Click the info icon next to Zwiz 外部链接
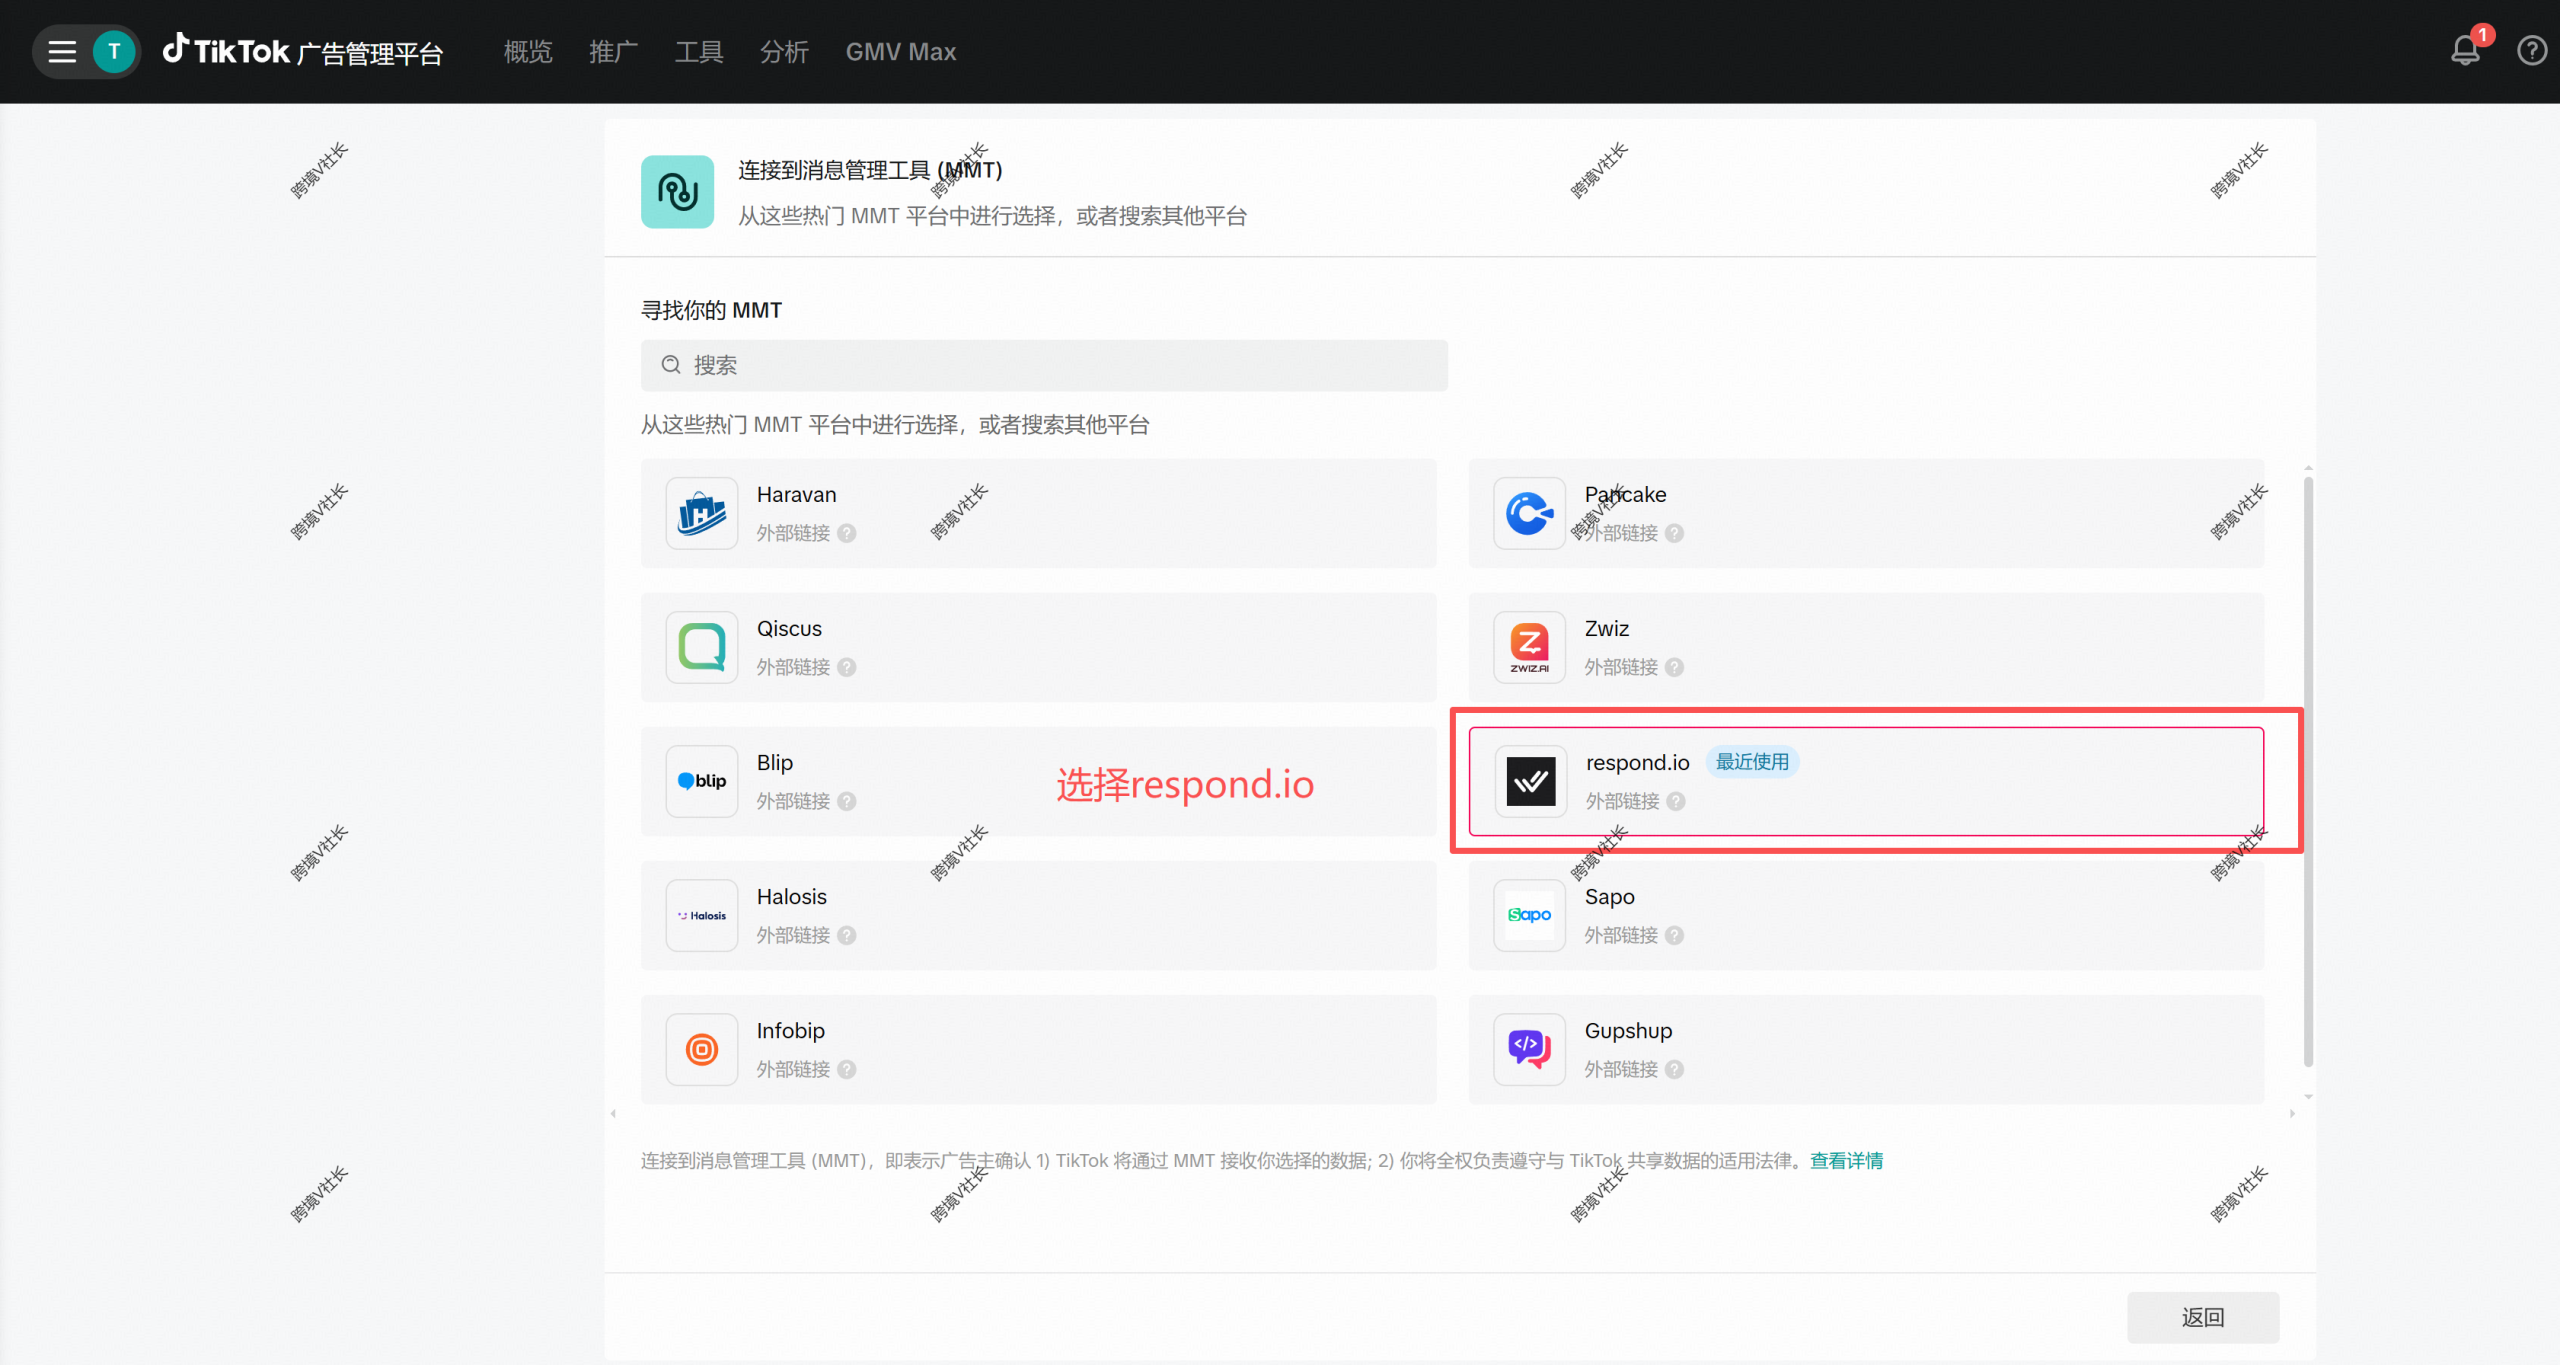Image resolution: width=2560 pixels, height=1365 pixels. (x=1675, y=667)
